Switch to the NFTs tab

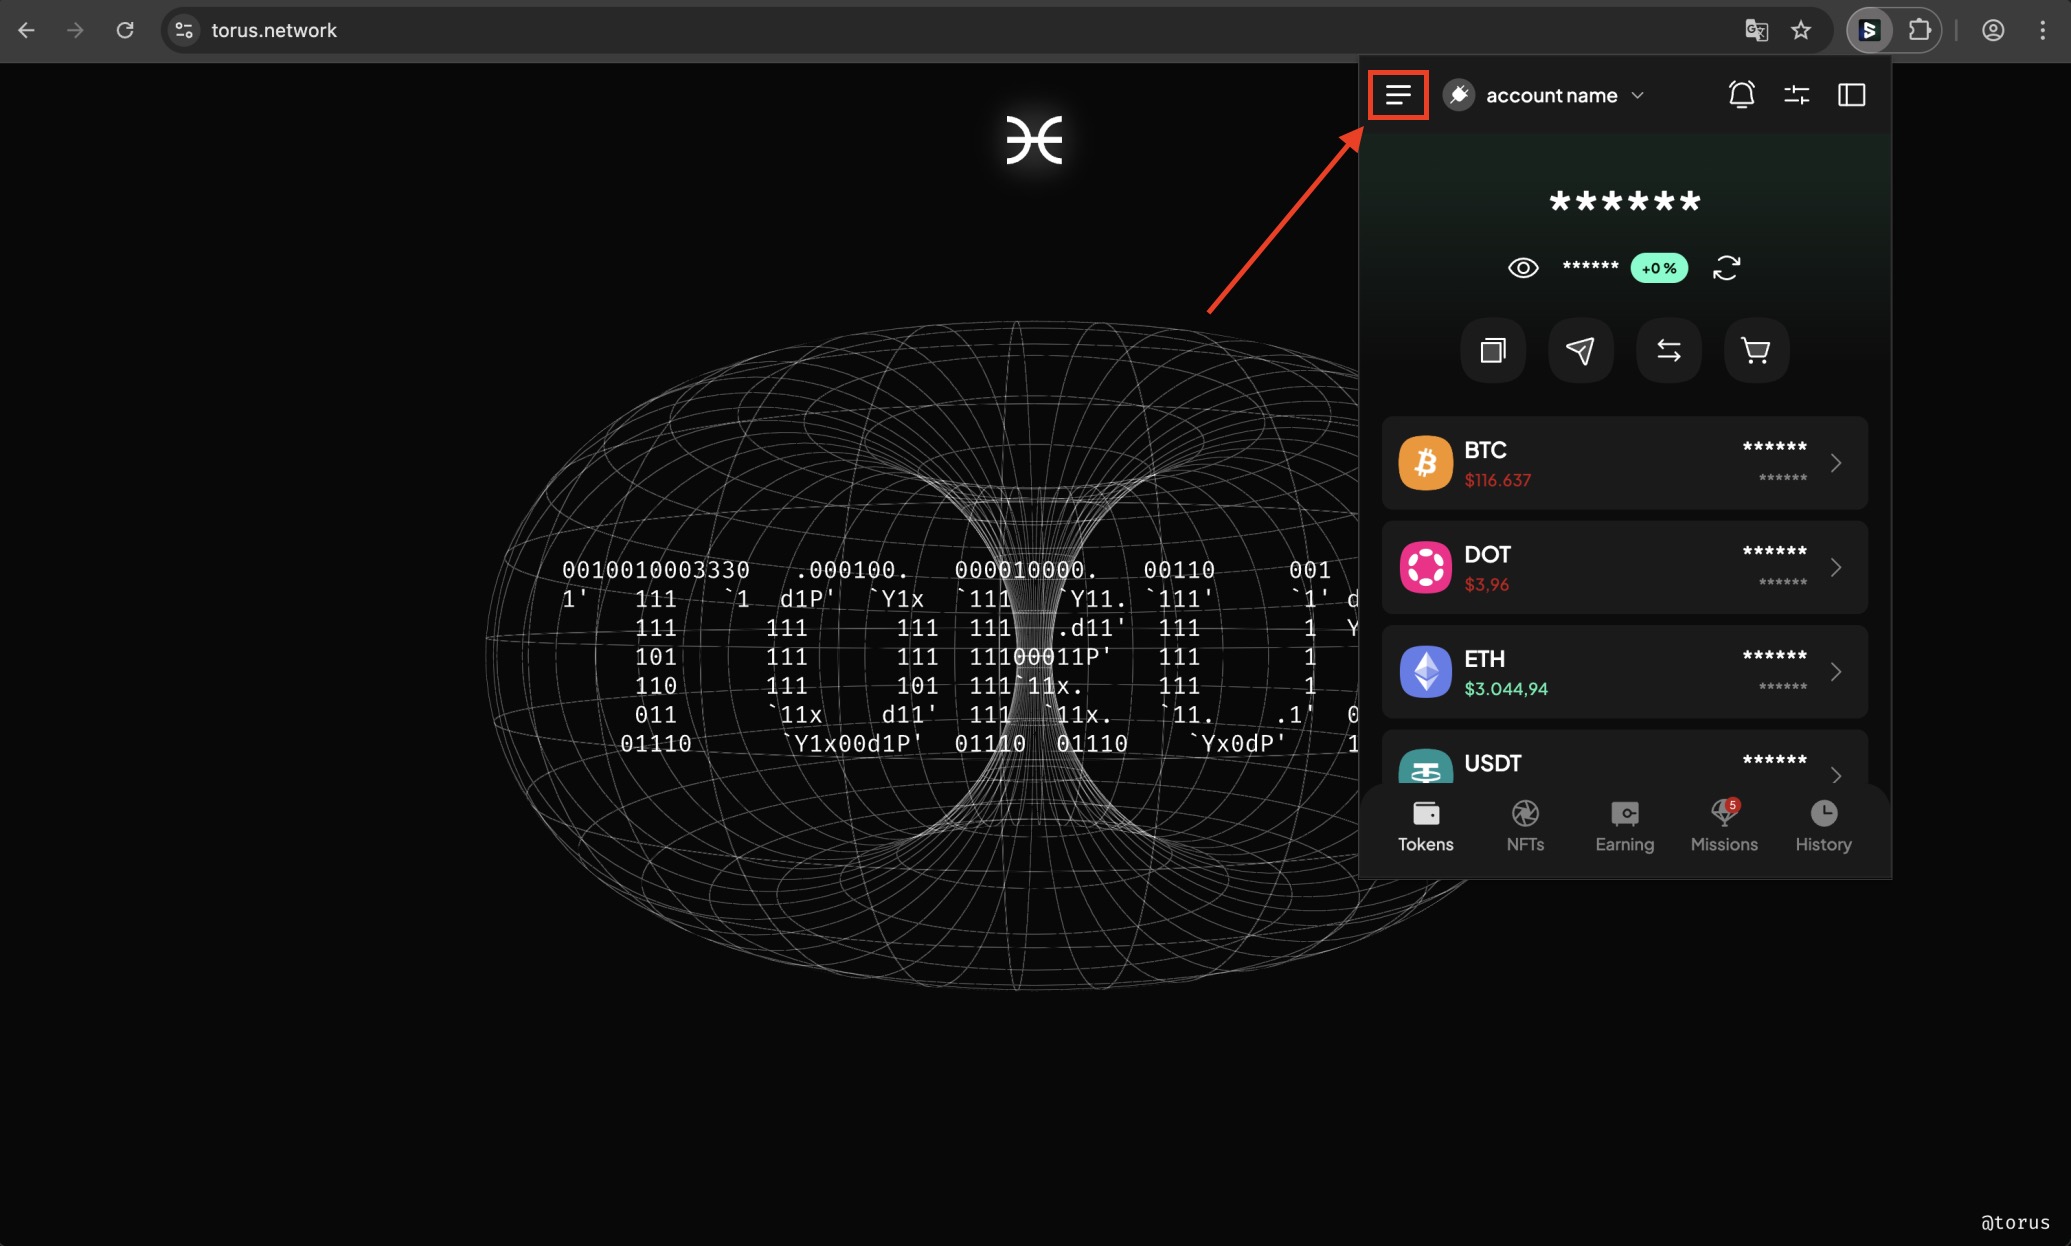[x=1525, y=824]
